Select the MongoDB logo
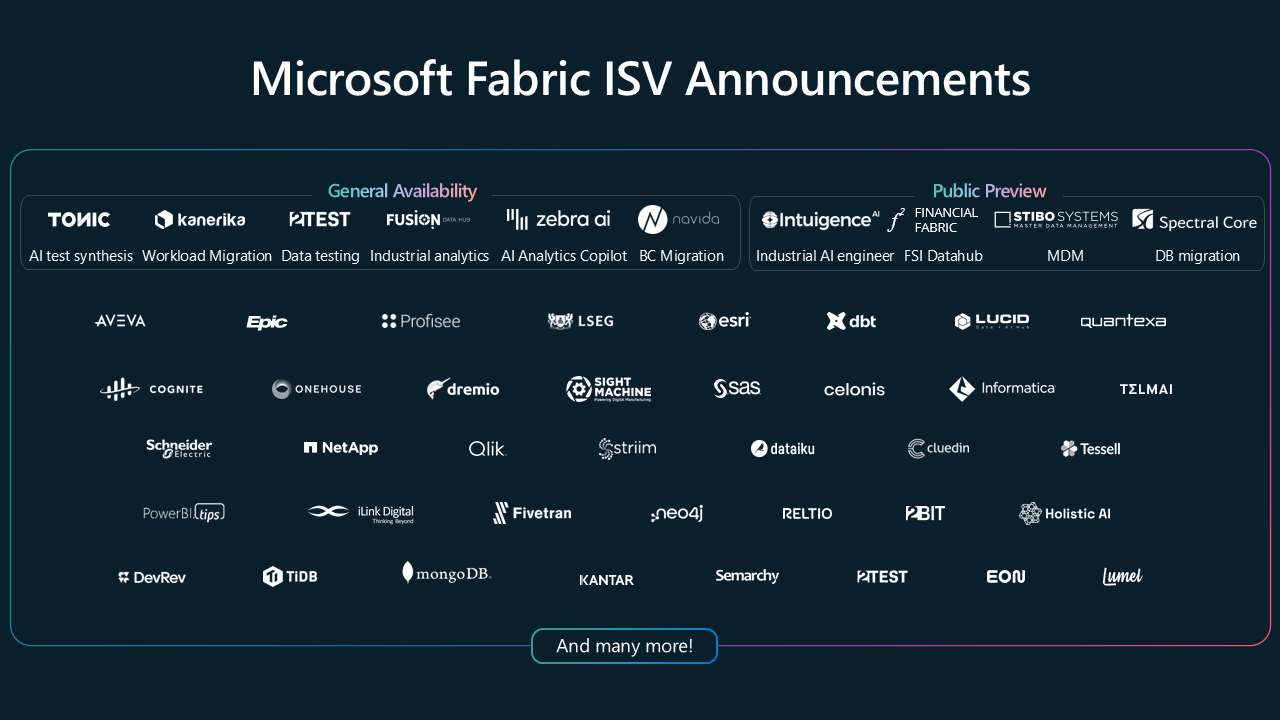 click(x=446, y=572)
